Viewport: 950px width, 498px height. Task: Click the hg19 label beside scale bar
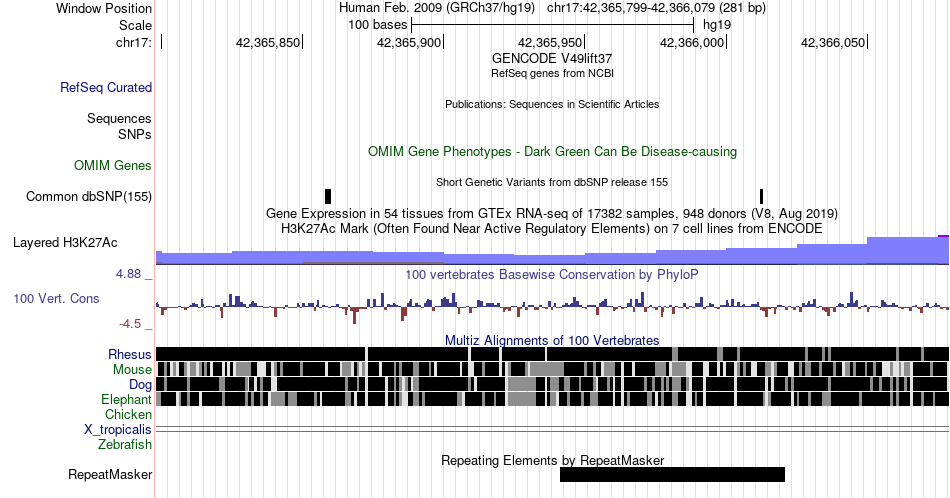pyautogui.click(x=717, y=25)
